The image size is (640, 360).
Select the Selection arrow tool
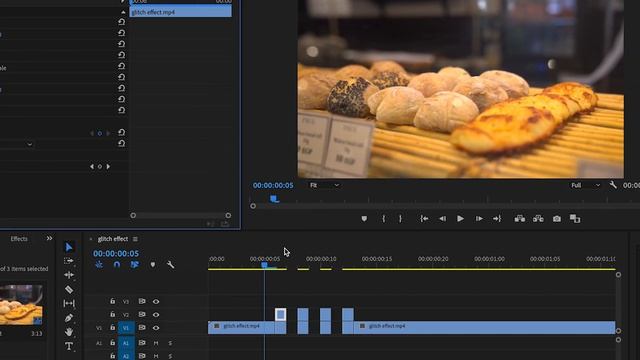point(69,247)
